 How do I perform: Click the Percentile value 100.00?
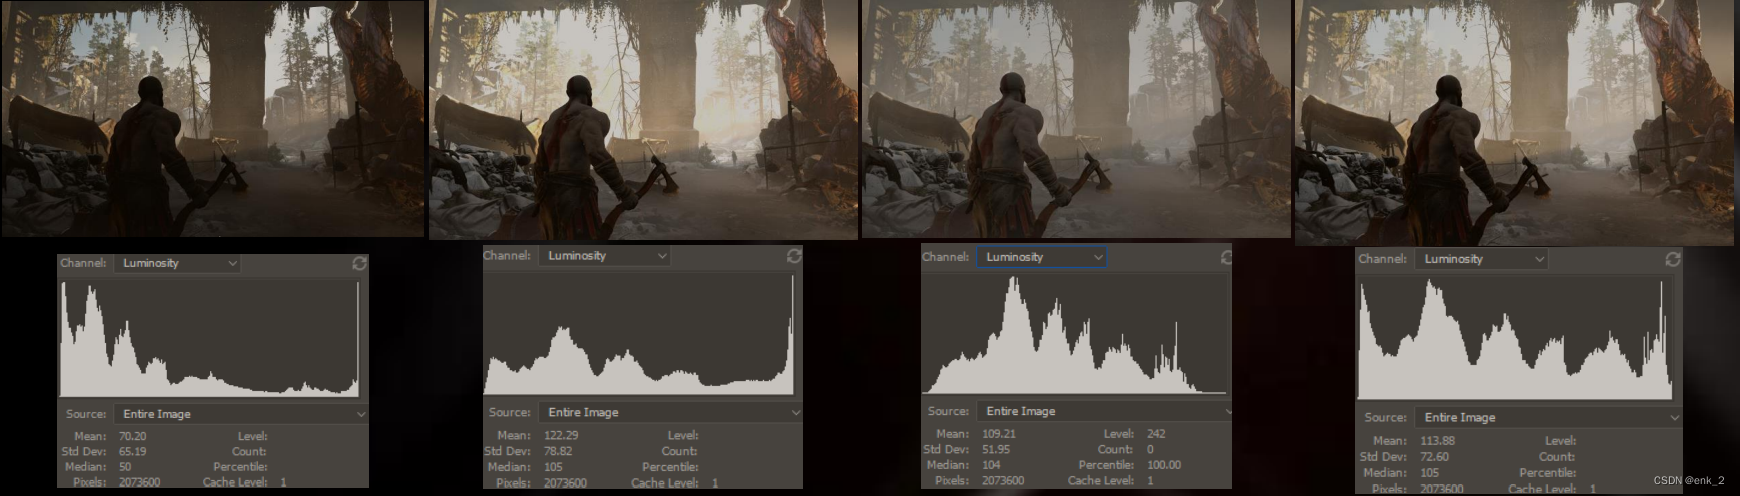coord(1164,465)
